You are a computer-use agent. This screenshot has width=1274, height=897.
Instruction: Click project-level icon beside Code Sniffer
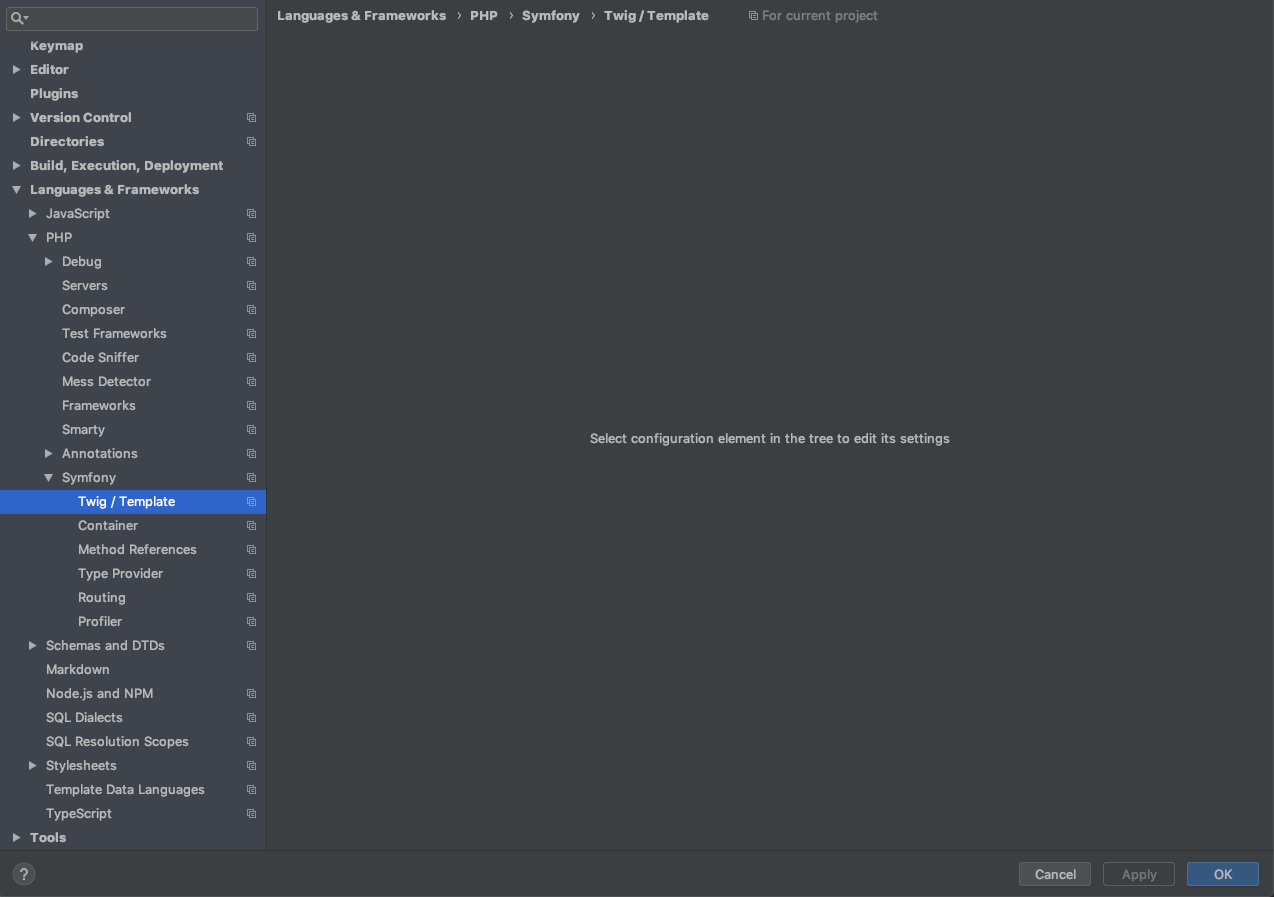tap(251, 358)
